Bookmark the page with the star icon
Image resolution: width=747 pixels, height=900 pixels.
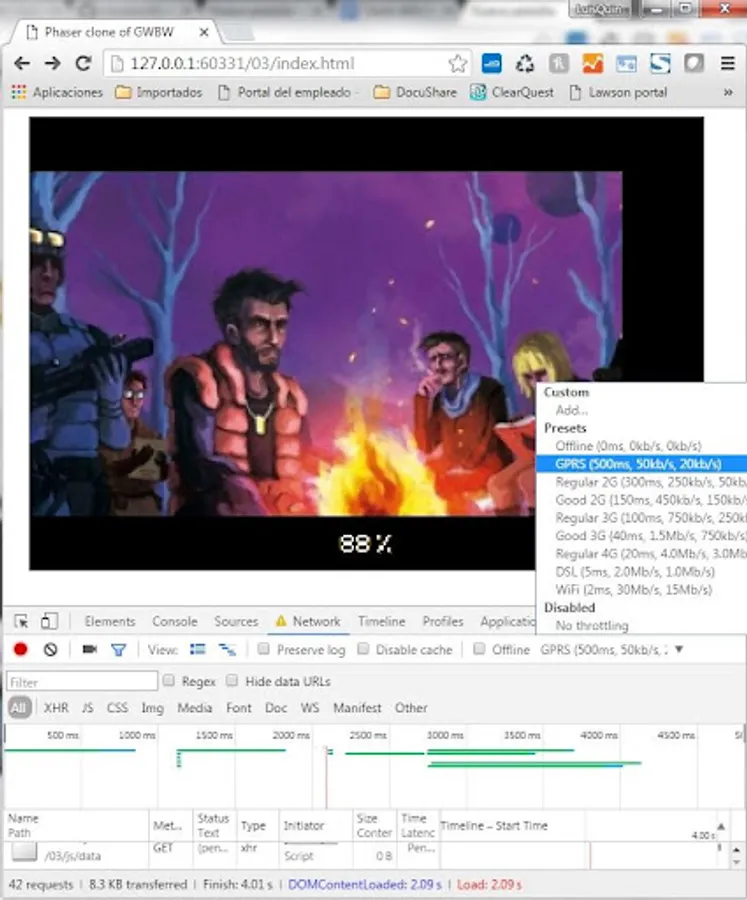click(x=458, y=63)
